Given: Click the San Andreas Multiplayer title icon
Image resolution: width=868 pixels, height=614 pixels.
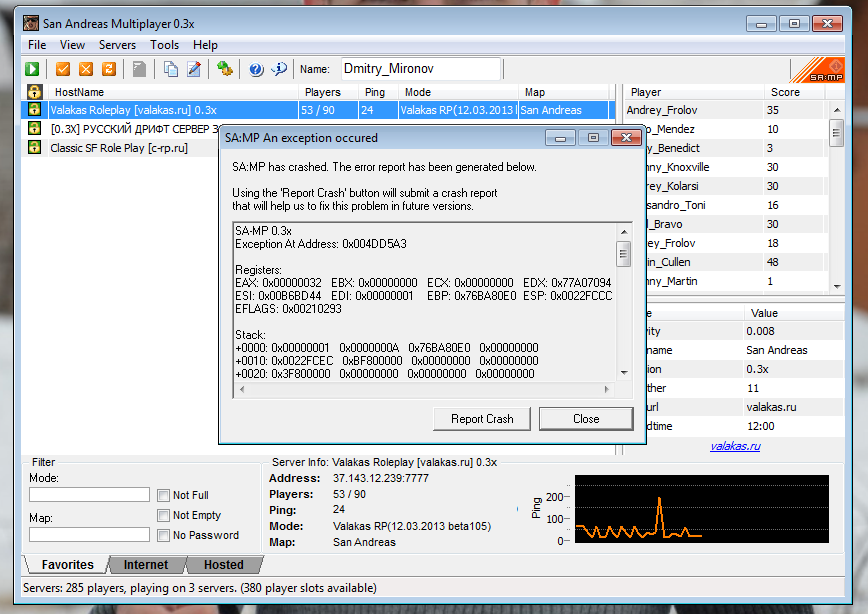Looking at the screenshot, I should (x=31, y=23).
